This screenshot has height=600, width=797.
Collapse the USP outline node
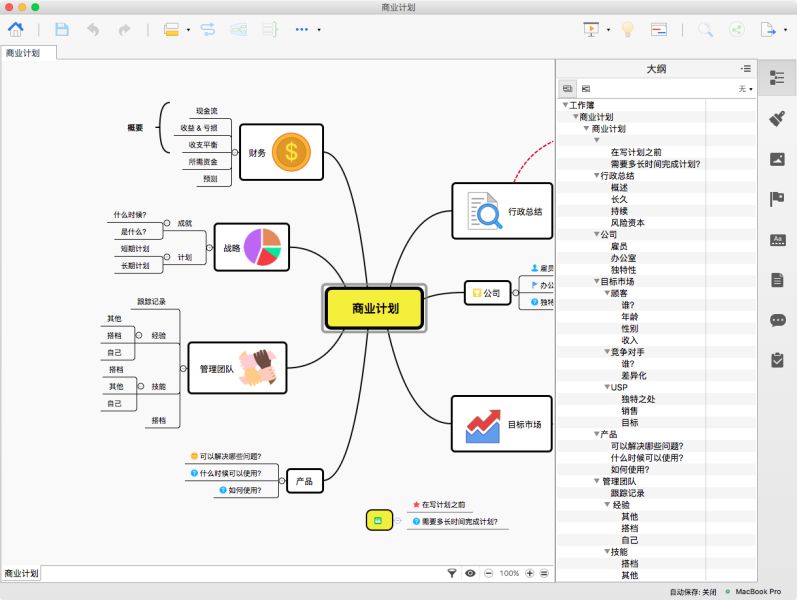(607, 387)
